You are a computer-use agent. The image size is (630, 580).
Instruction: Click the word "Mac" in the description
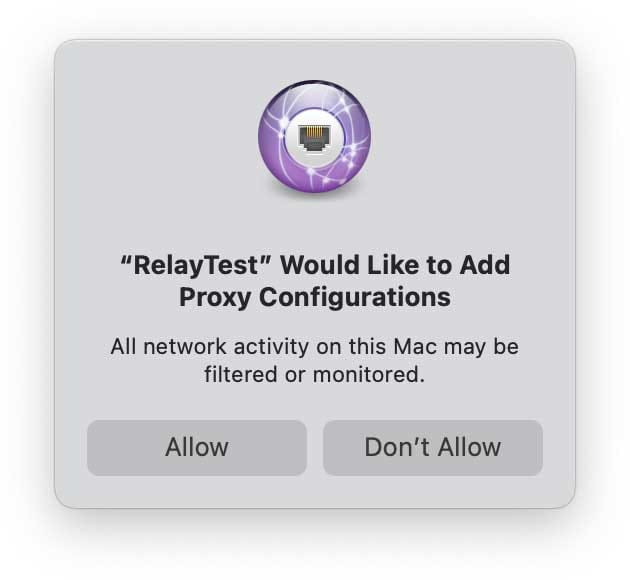click(415, 346)
